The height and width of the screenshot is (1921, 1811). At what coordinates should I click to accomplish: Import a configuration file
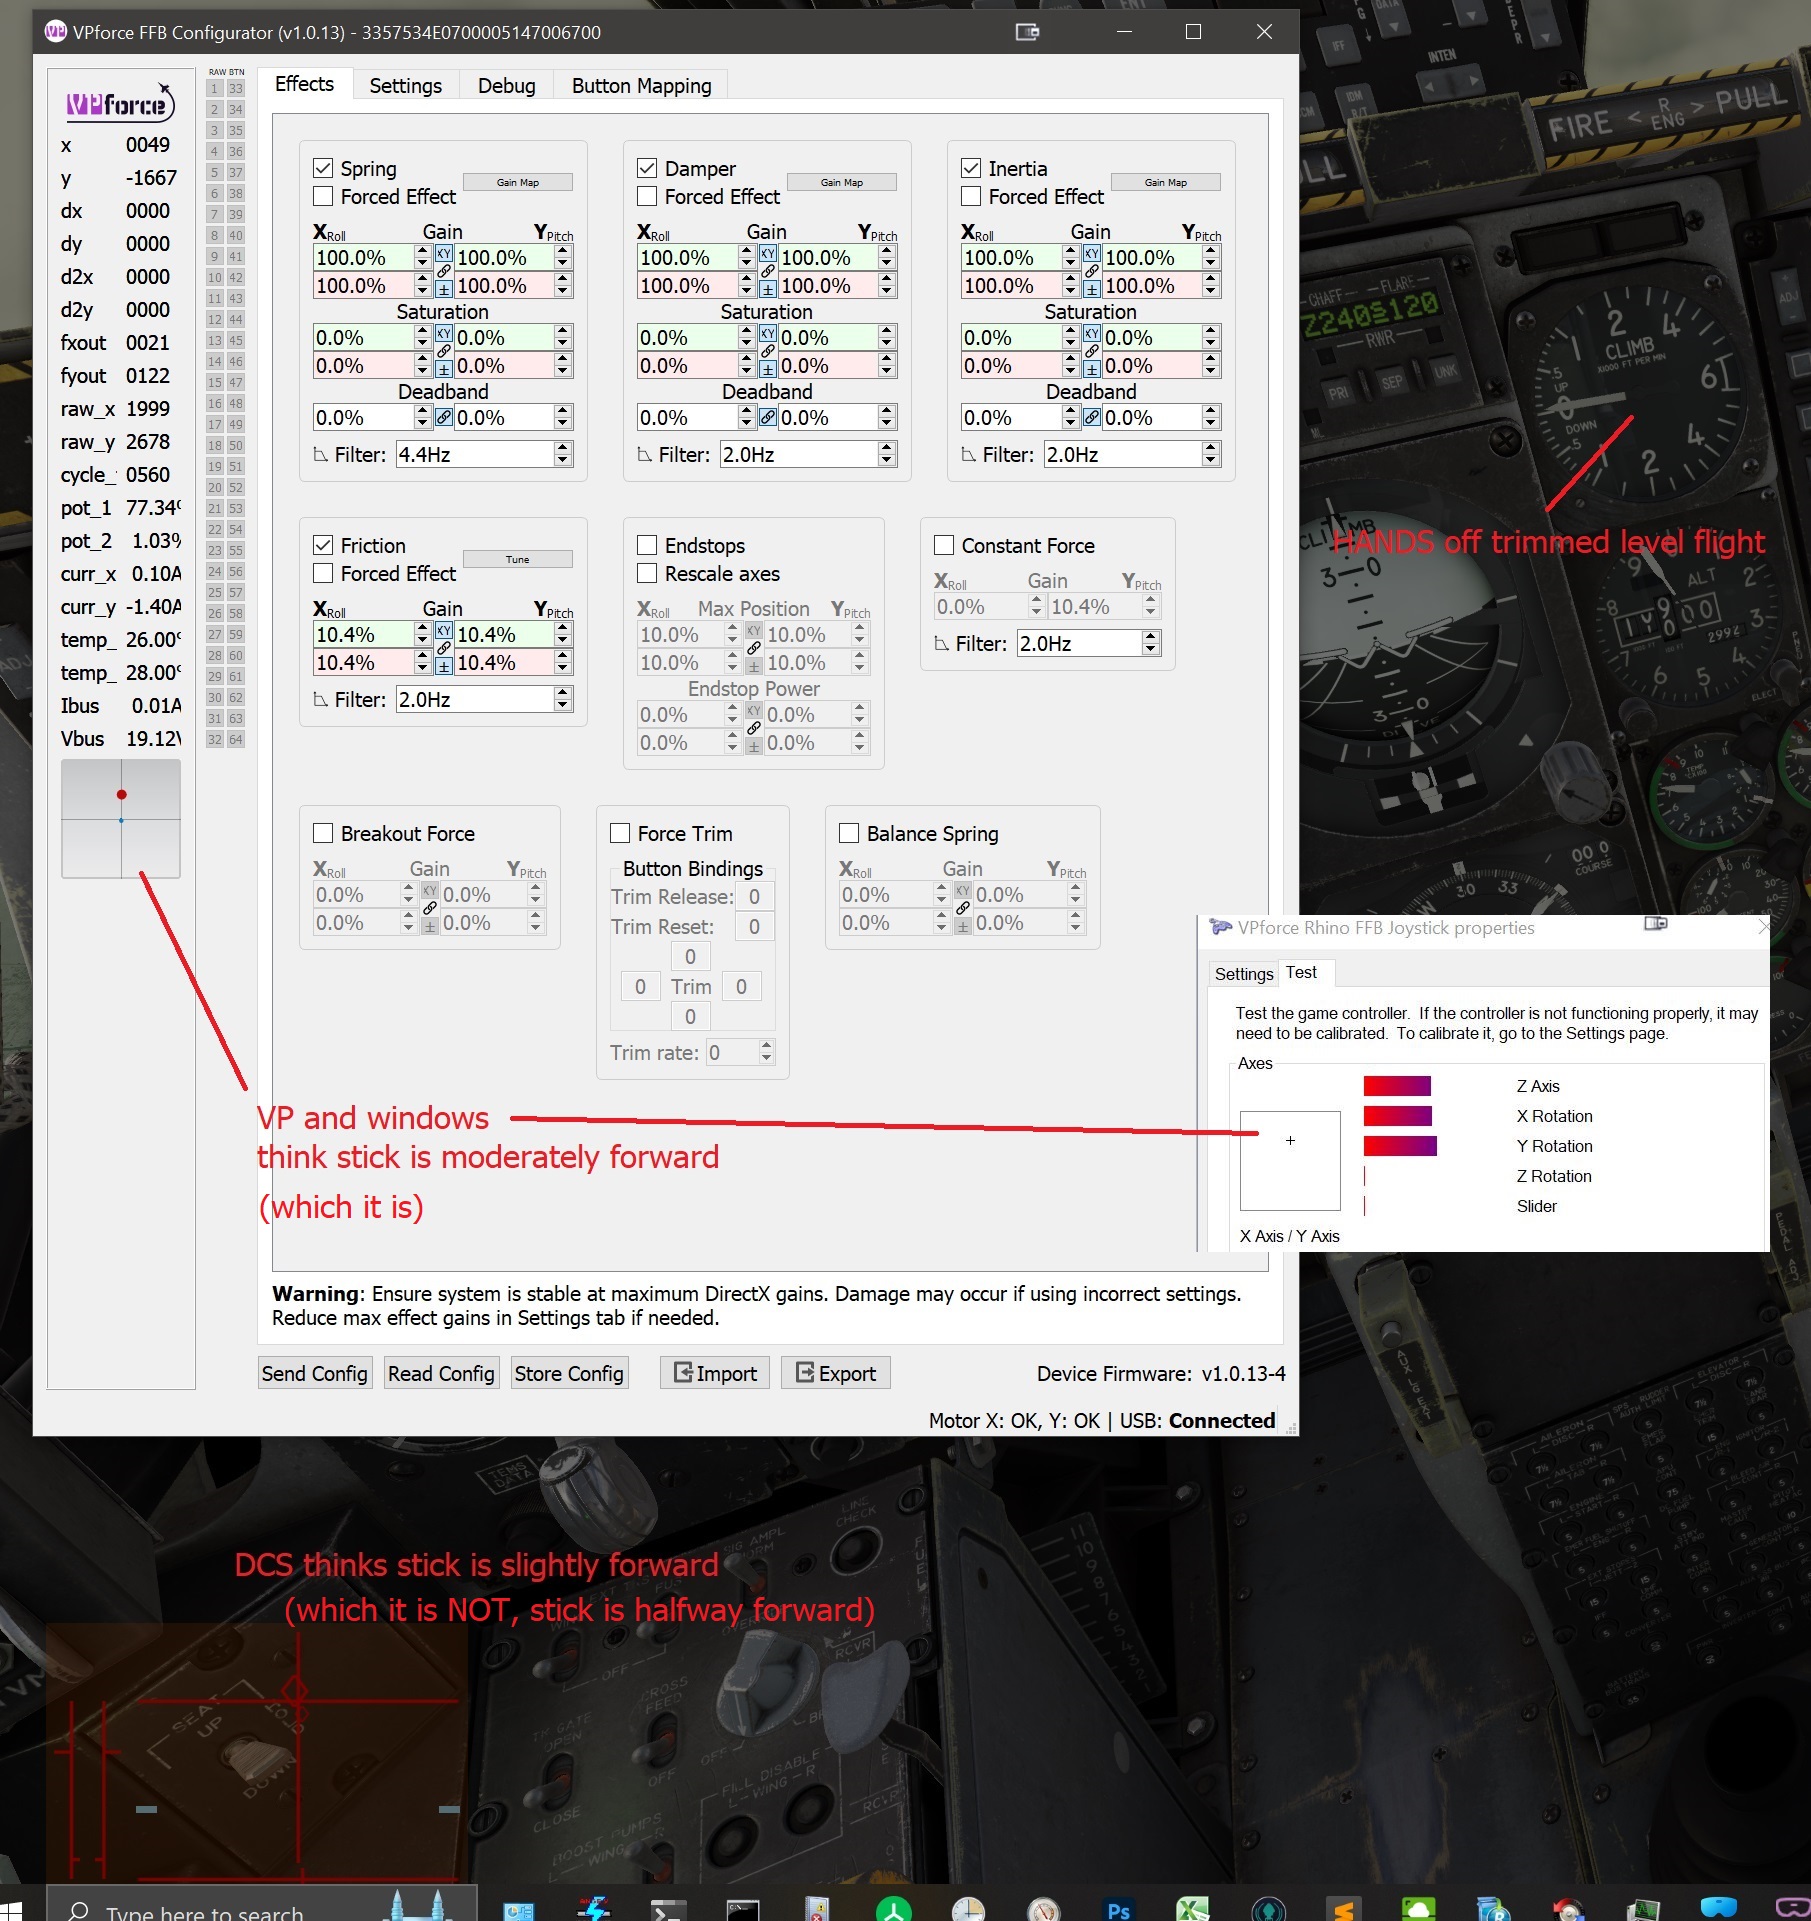pos(715,1374)
